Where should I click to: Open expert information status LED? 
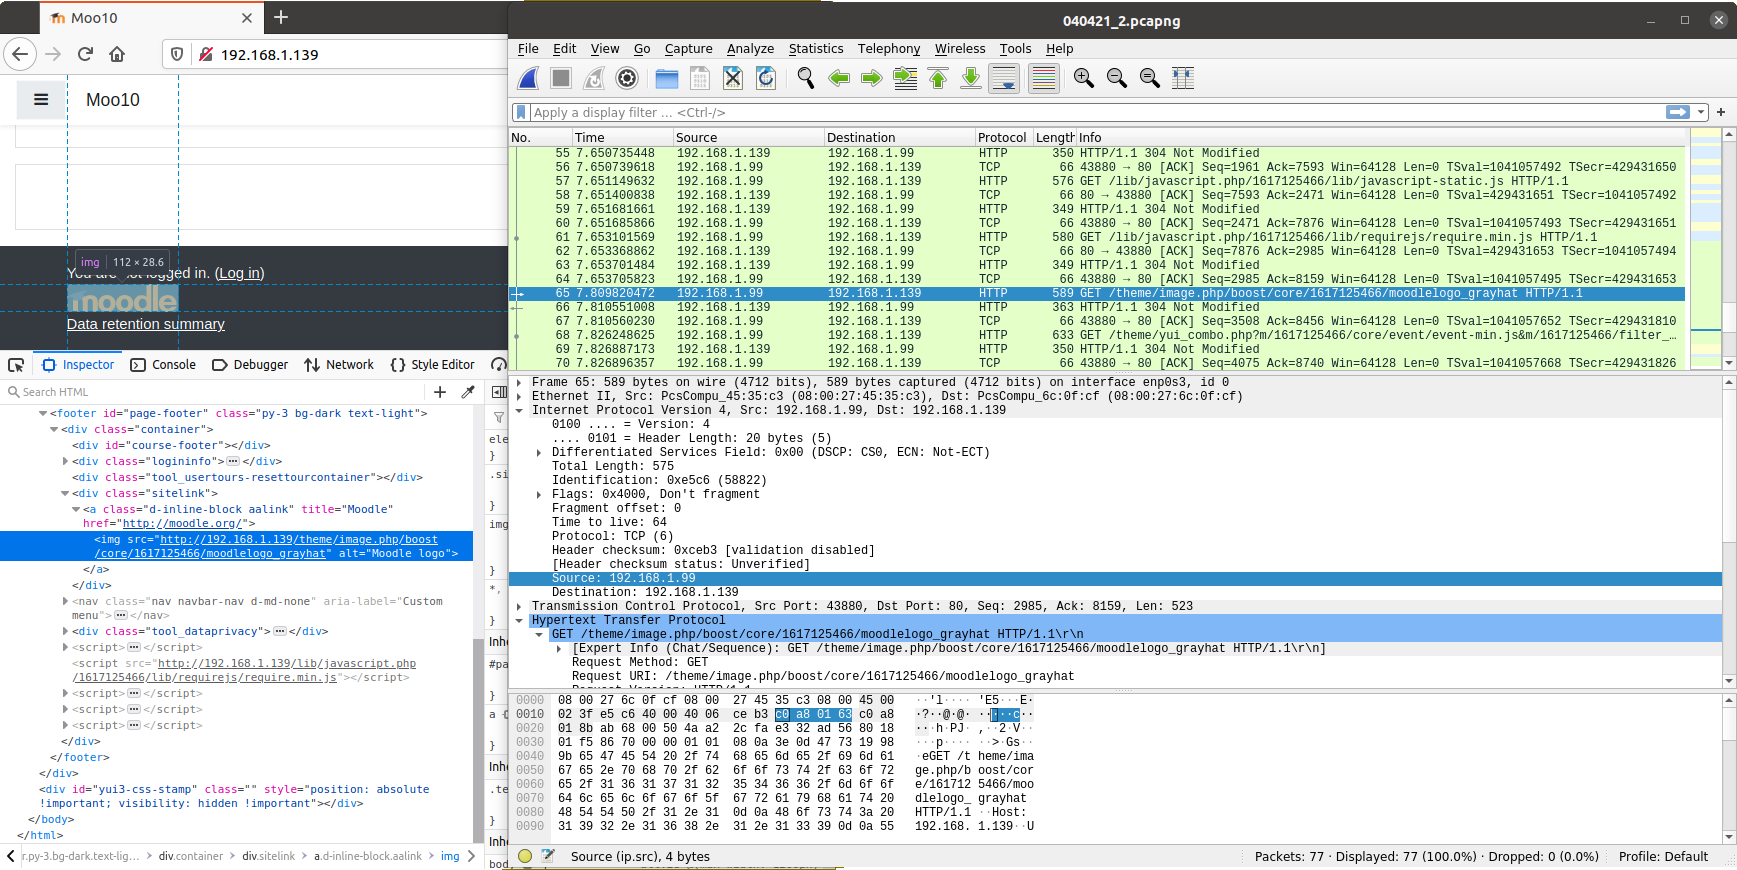click(525, 856)
